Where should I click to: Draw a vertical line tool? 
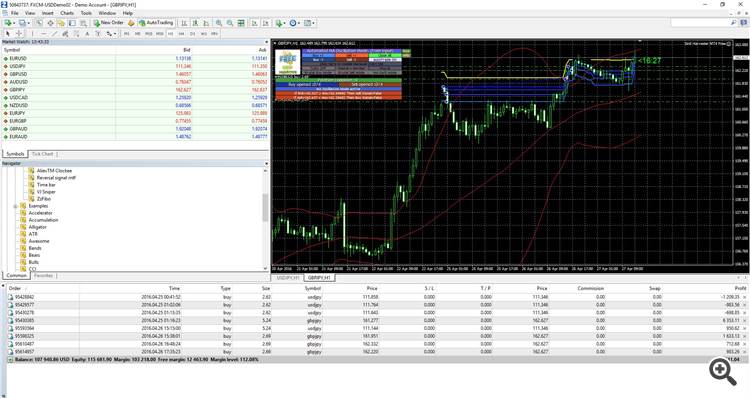click(x=32, y=33)
